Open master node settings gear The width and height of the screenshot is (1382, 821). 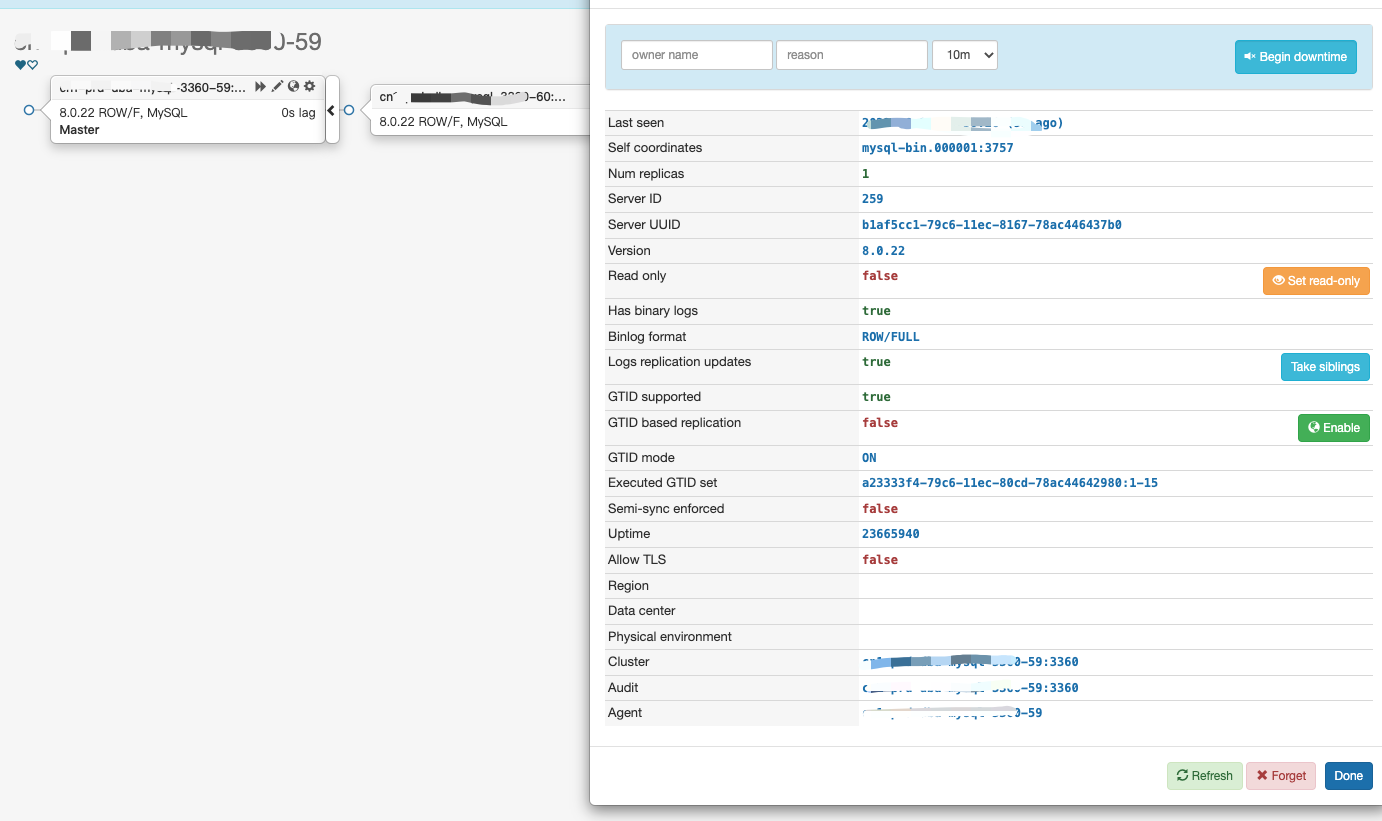(309, 87)
